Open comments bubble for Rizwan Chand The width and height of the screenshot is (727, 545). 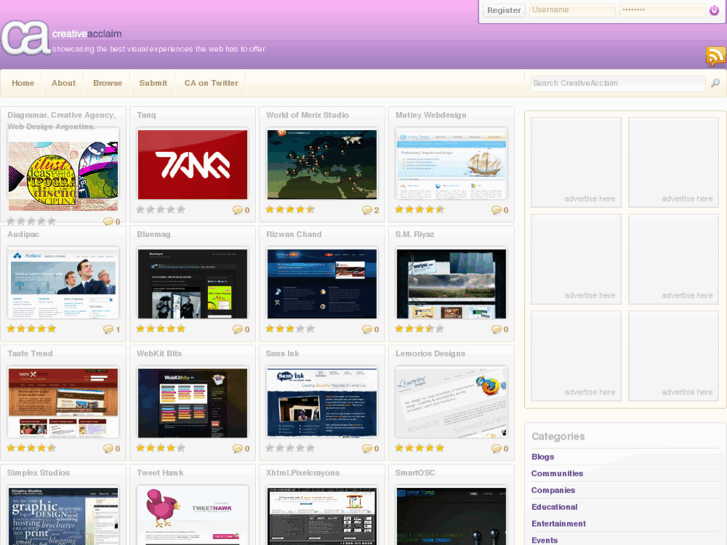(367, 329)
